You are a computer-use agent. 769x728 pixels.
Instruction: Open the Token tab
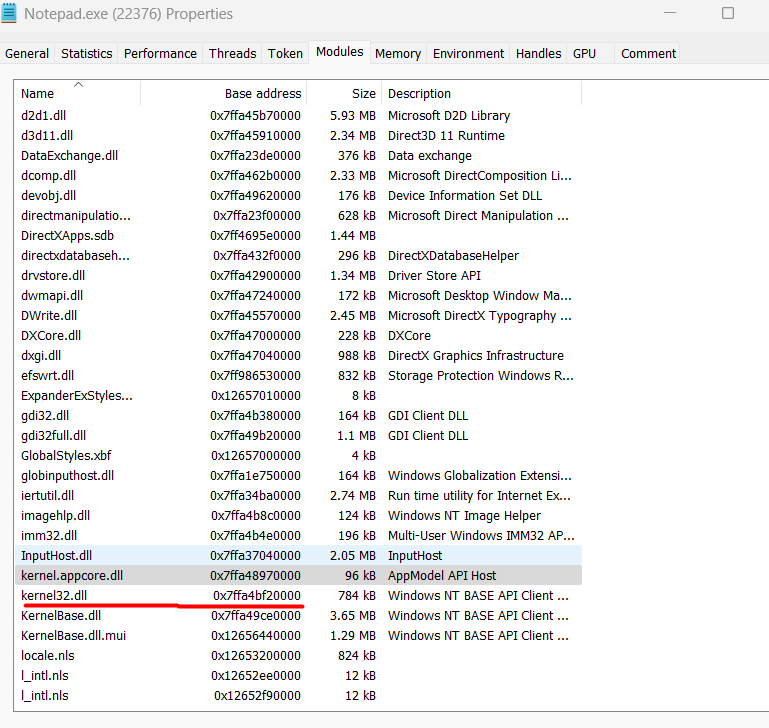tap(285, 53)
